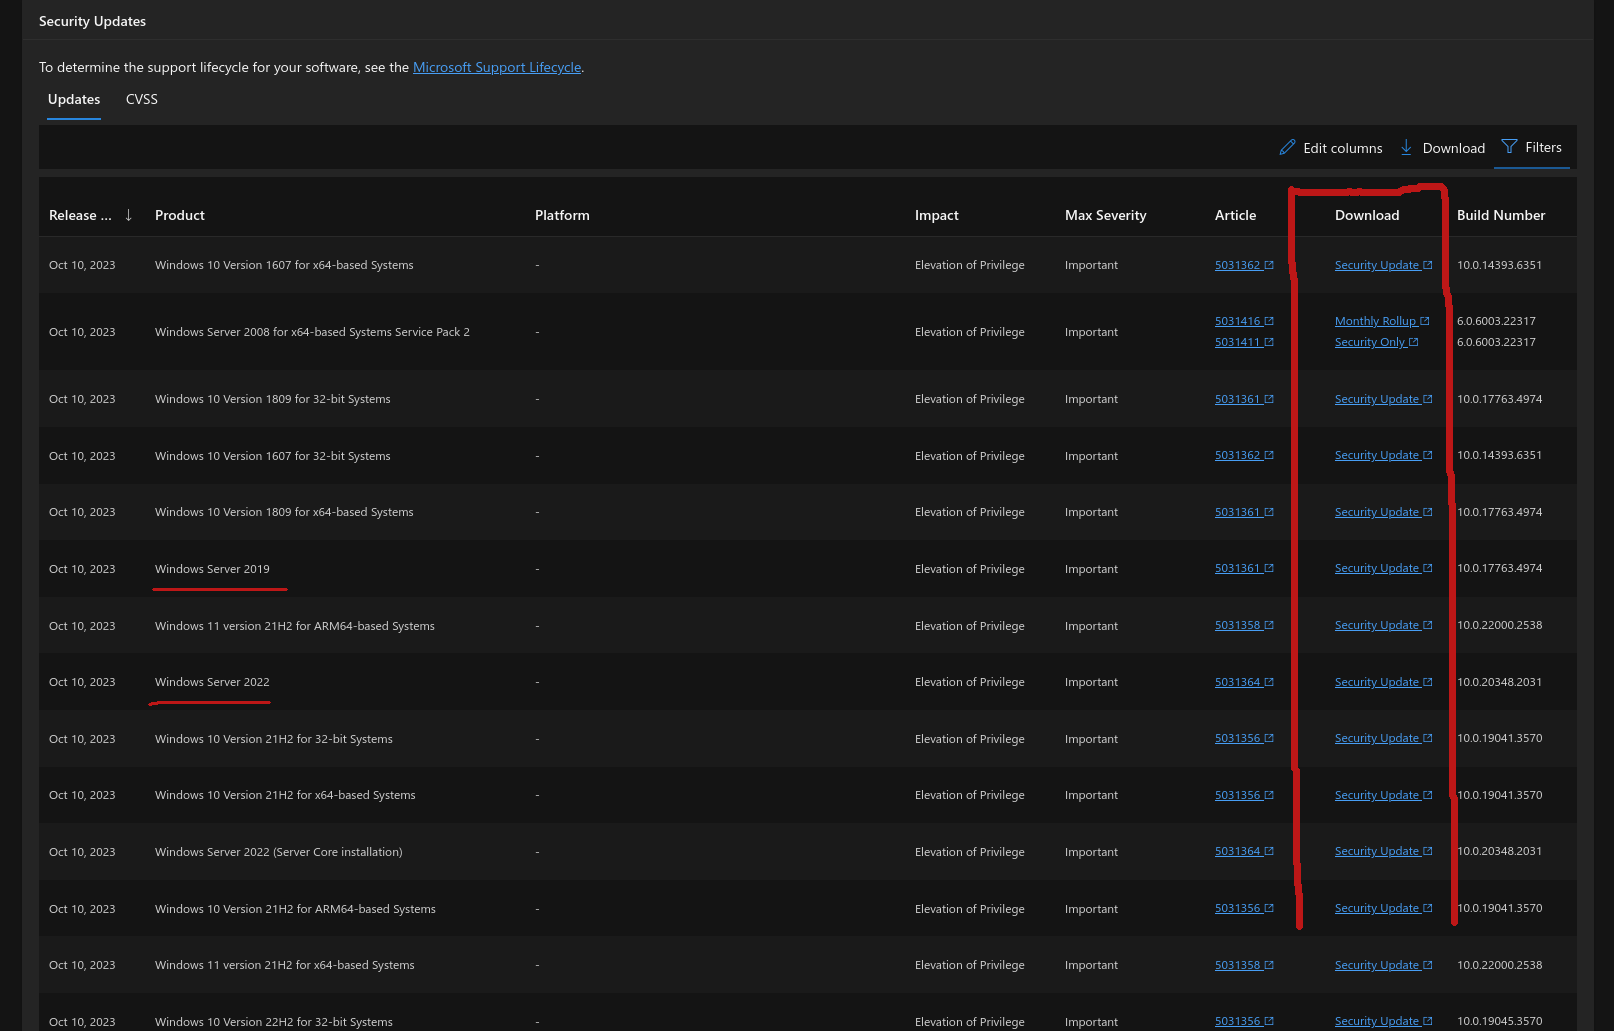Click the Download arrow icon in toolbar

tap(1406, 147)
